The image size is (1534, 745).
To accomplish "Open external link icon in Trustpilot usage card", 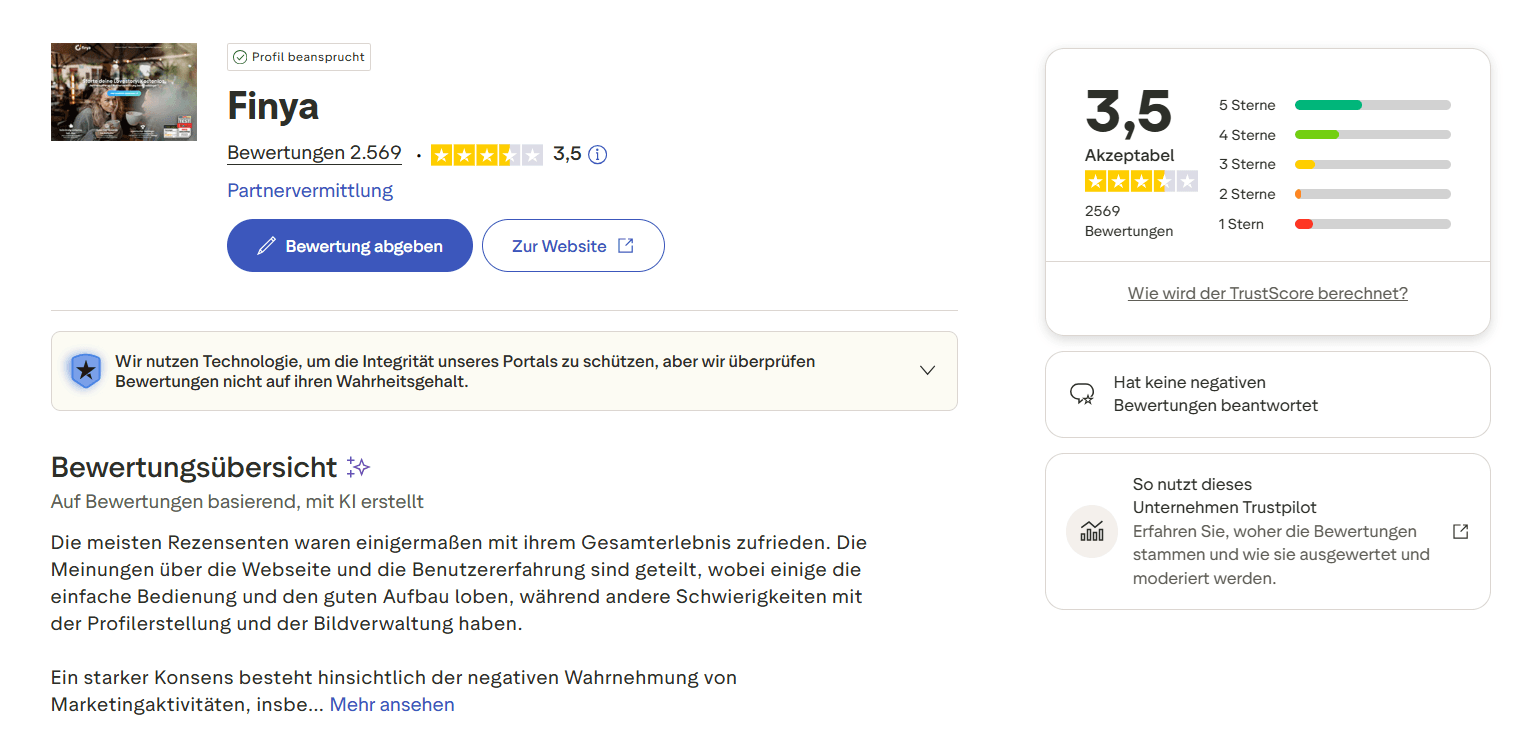I will click(x=1460, y=531).
